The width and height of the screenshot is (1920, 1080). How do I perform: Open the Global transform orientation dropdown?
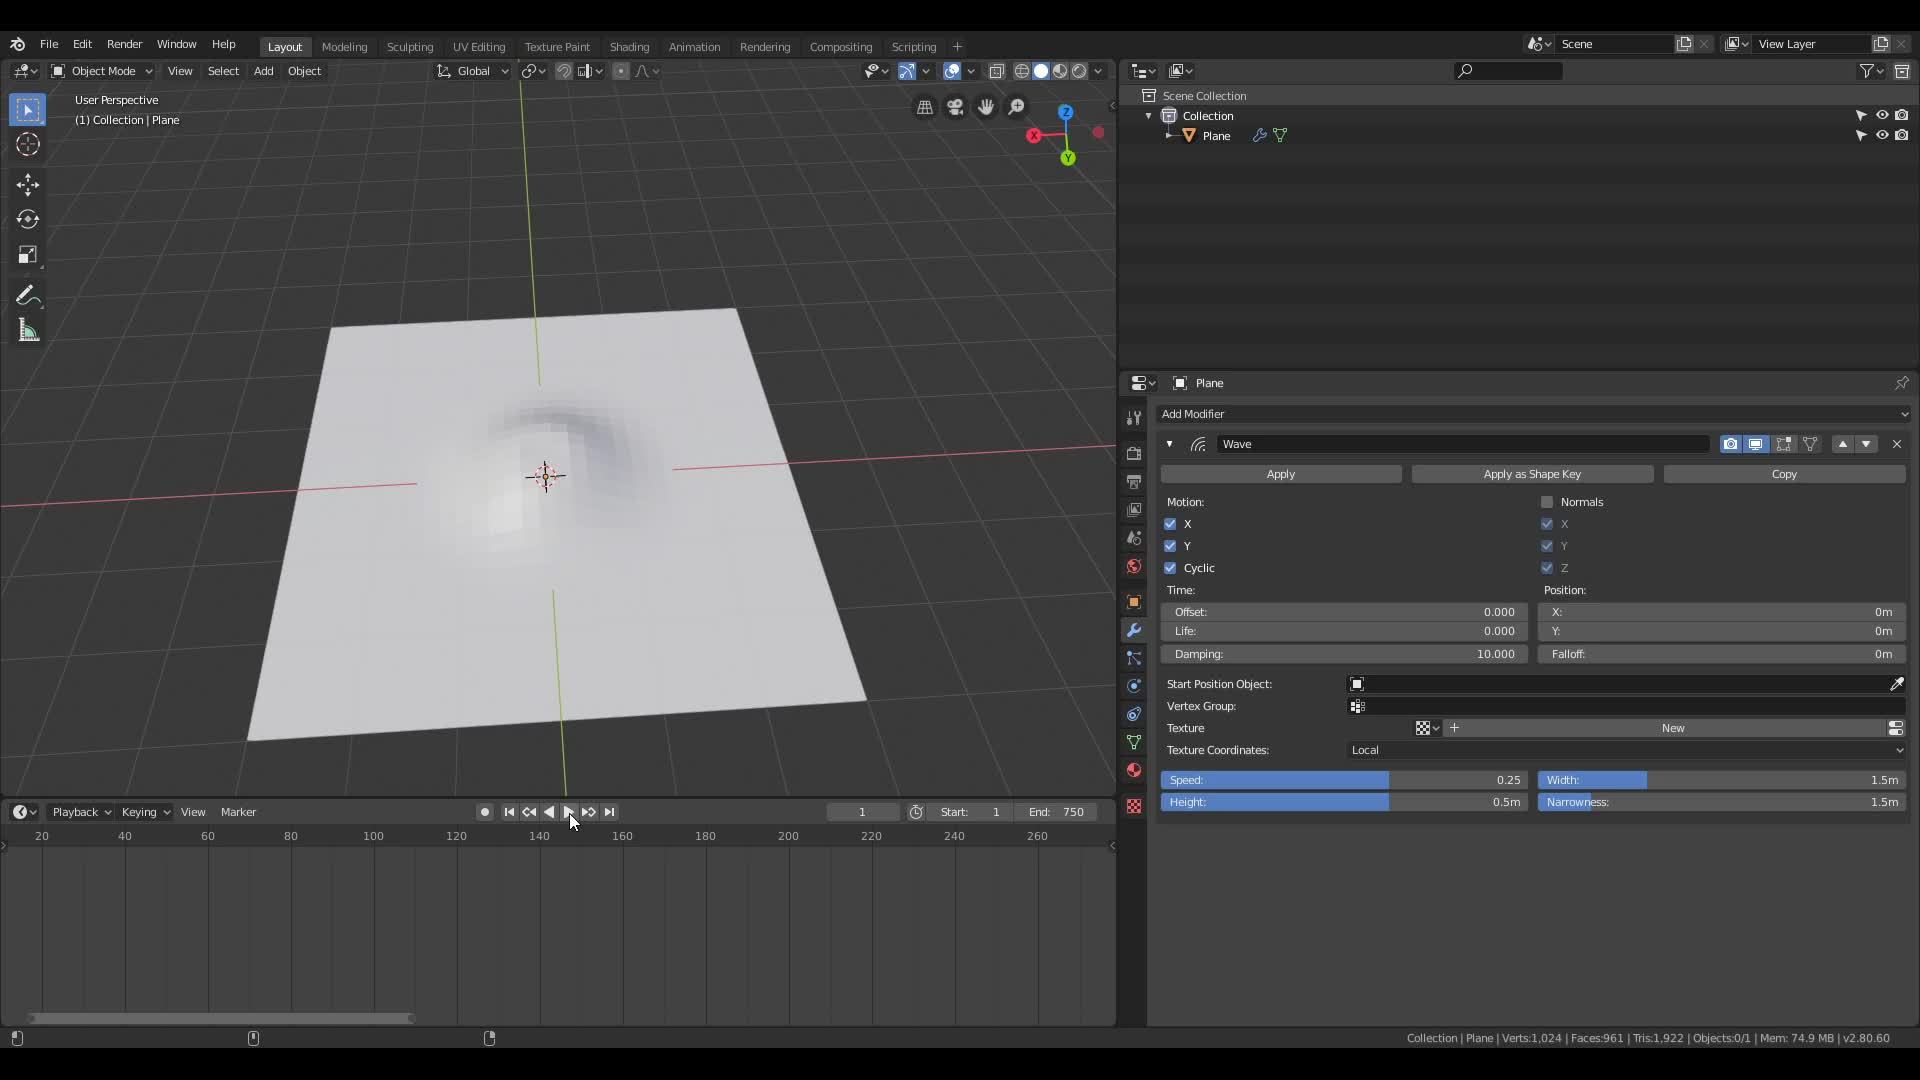(472, 71)
